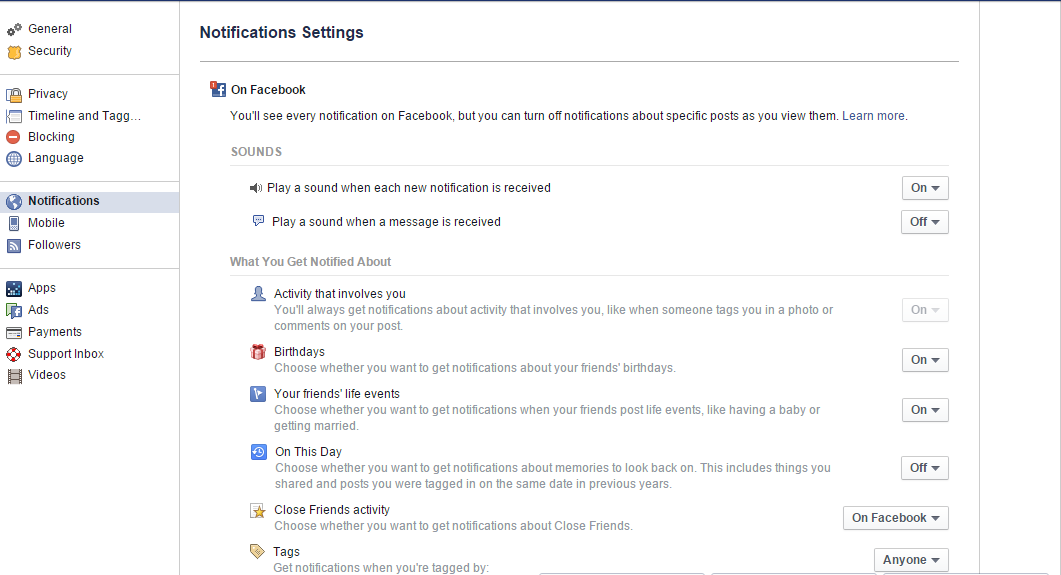Viewport: 1061px width, 575px height.
Task: Click 'Play a sound when each new notification is received'
Action: coord(409,188)
